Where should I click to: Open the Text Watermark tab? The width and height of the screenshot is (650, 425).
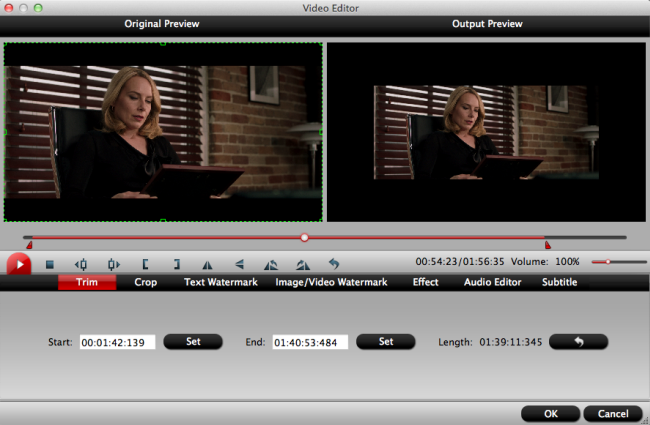tap(221, 282)
